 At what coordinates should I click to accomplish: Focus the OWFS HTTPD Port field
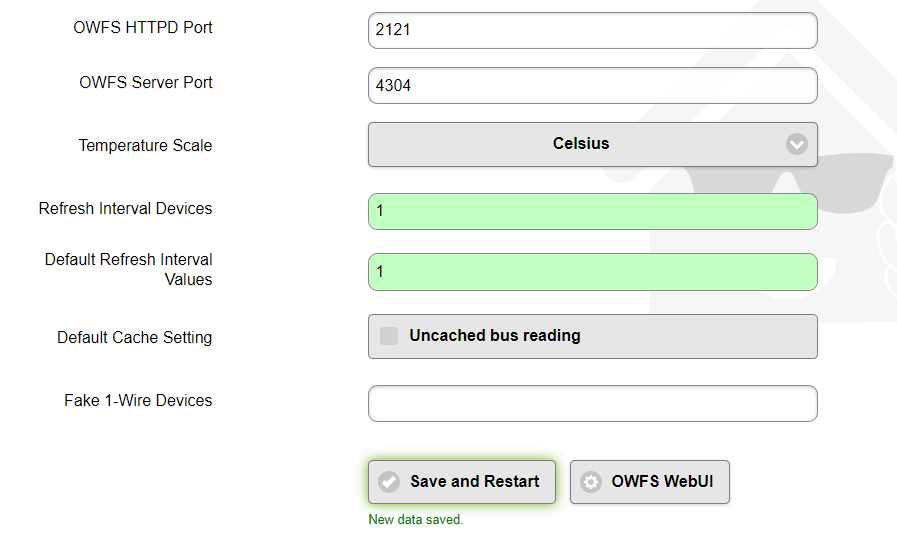(x=592, y=30)
